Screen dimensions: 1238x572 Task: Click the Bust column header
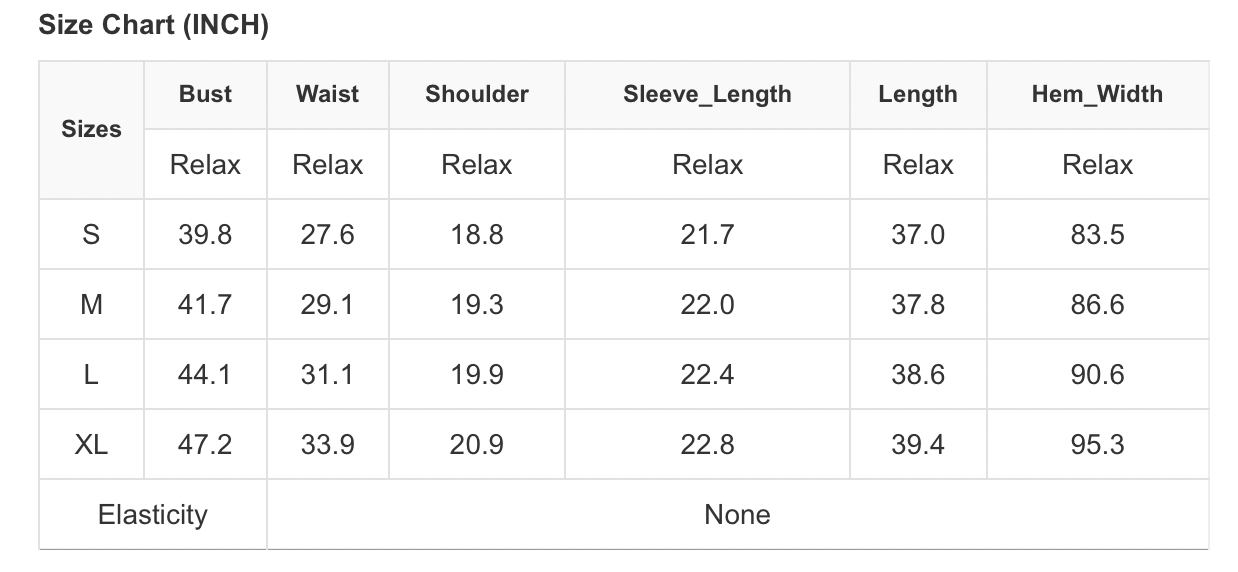(205, 94)
